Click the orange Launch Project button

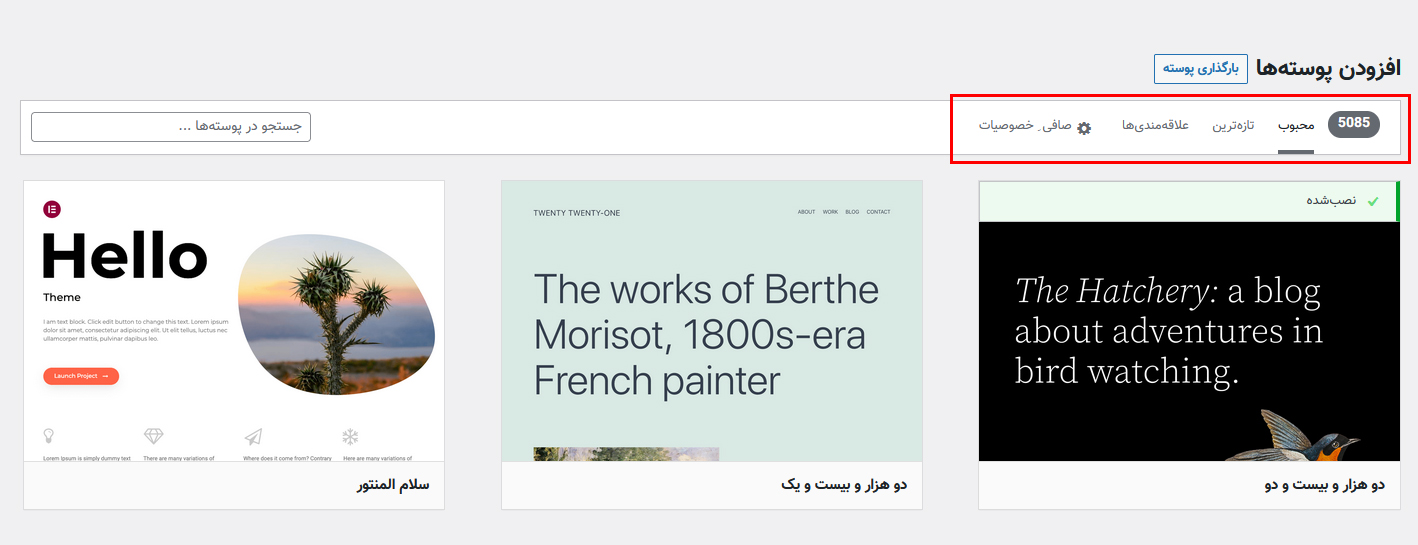tap(81, 376)
